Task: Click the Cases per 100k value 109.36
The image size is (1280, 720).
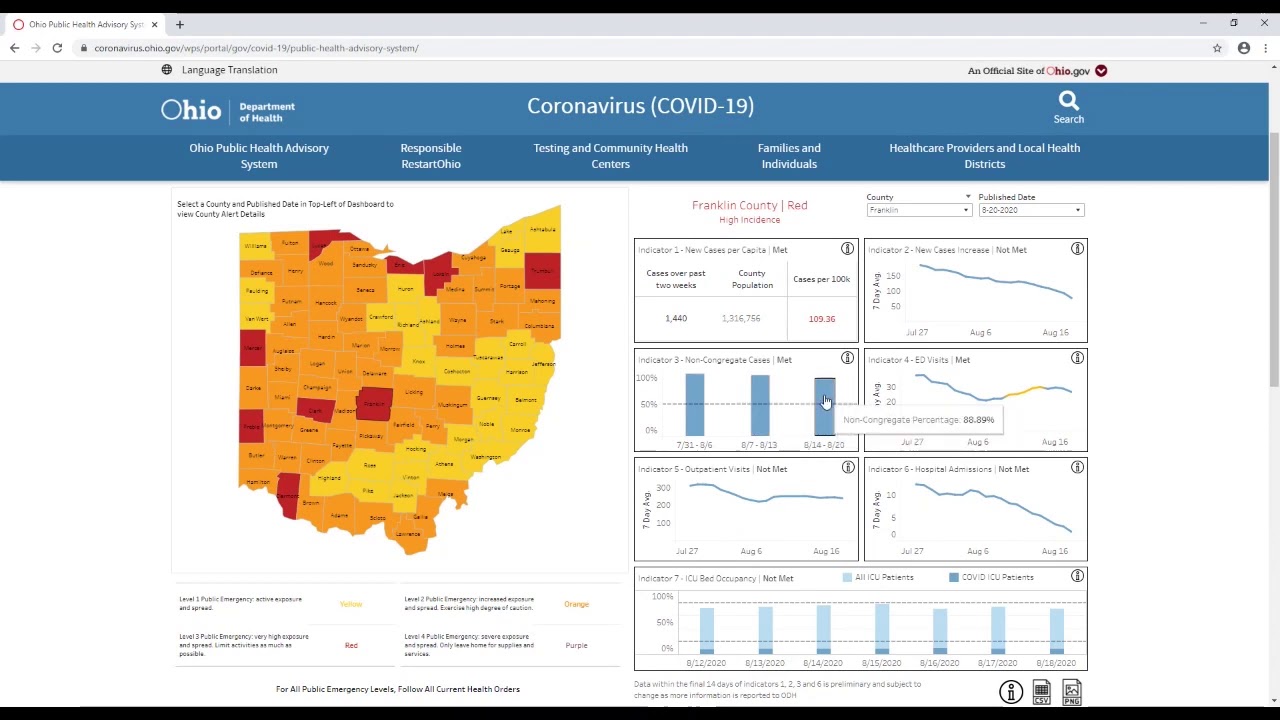Action: tap(822, 319)
